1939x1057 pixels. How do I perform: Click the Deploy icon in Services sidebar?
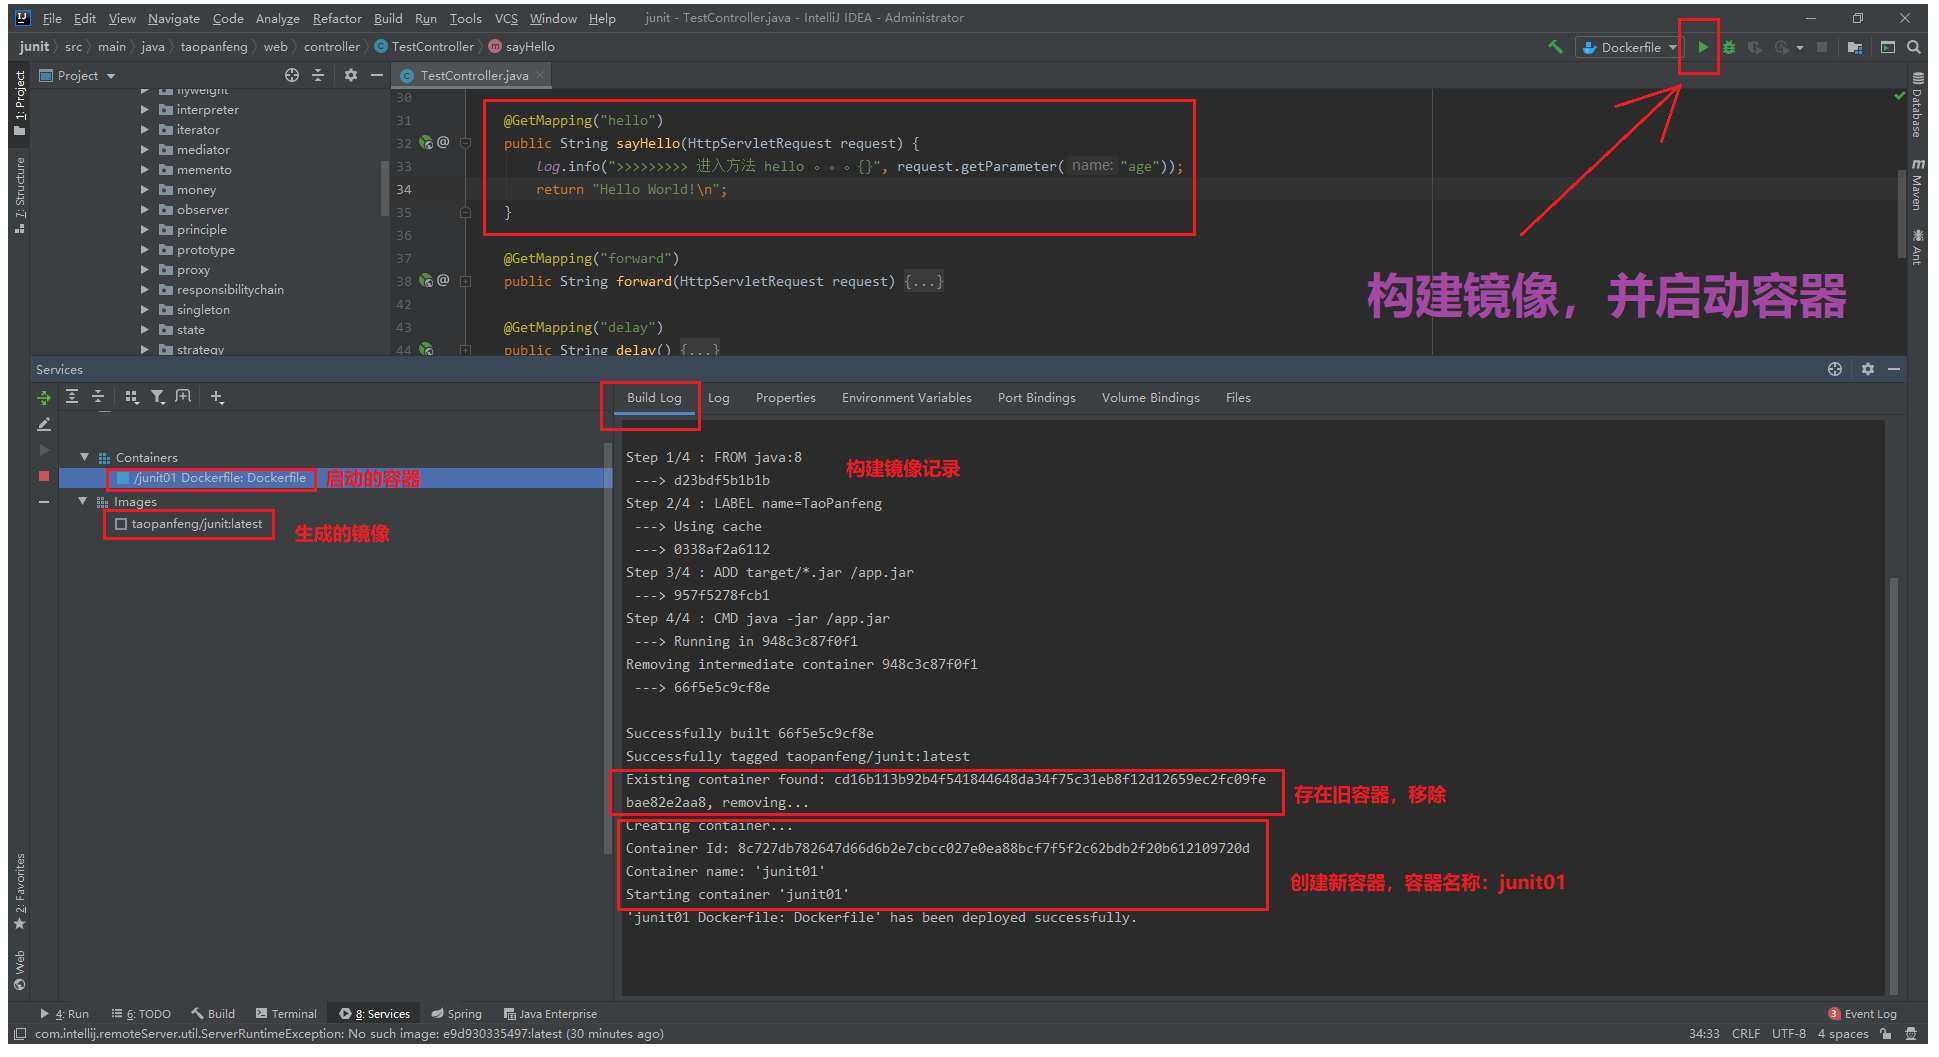(x=44, y=398)
